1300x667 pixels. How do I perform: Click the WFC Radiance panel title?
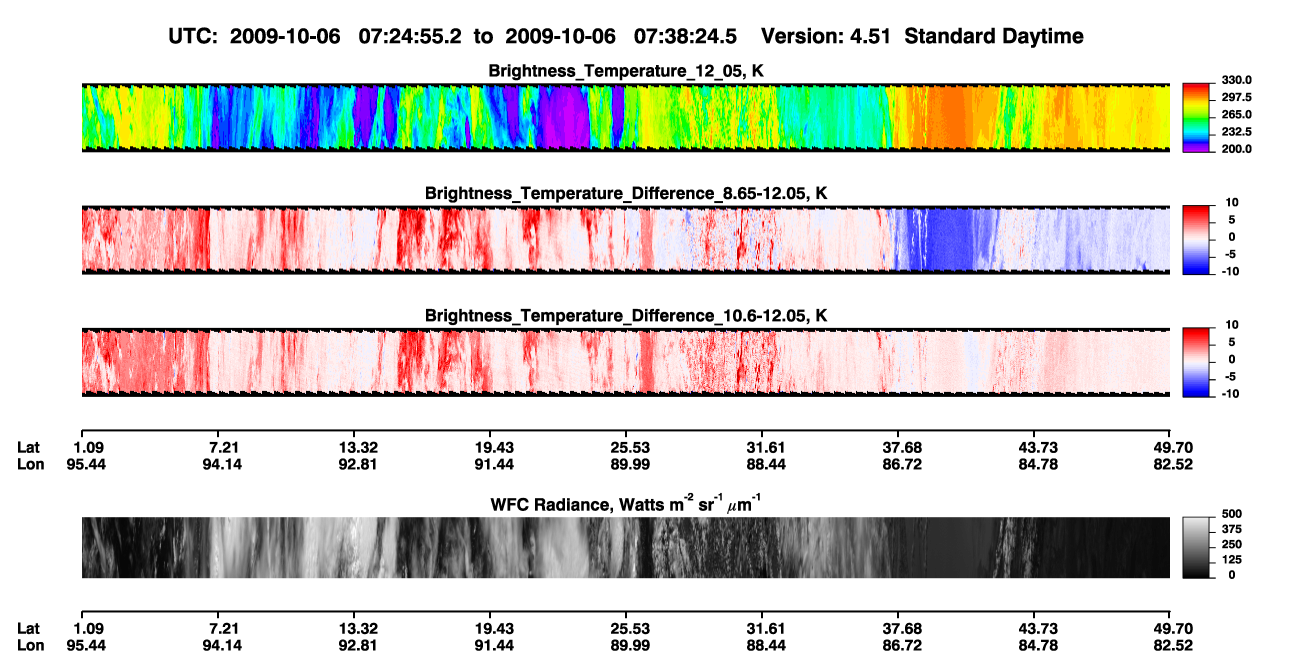(626, 505)
